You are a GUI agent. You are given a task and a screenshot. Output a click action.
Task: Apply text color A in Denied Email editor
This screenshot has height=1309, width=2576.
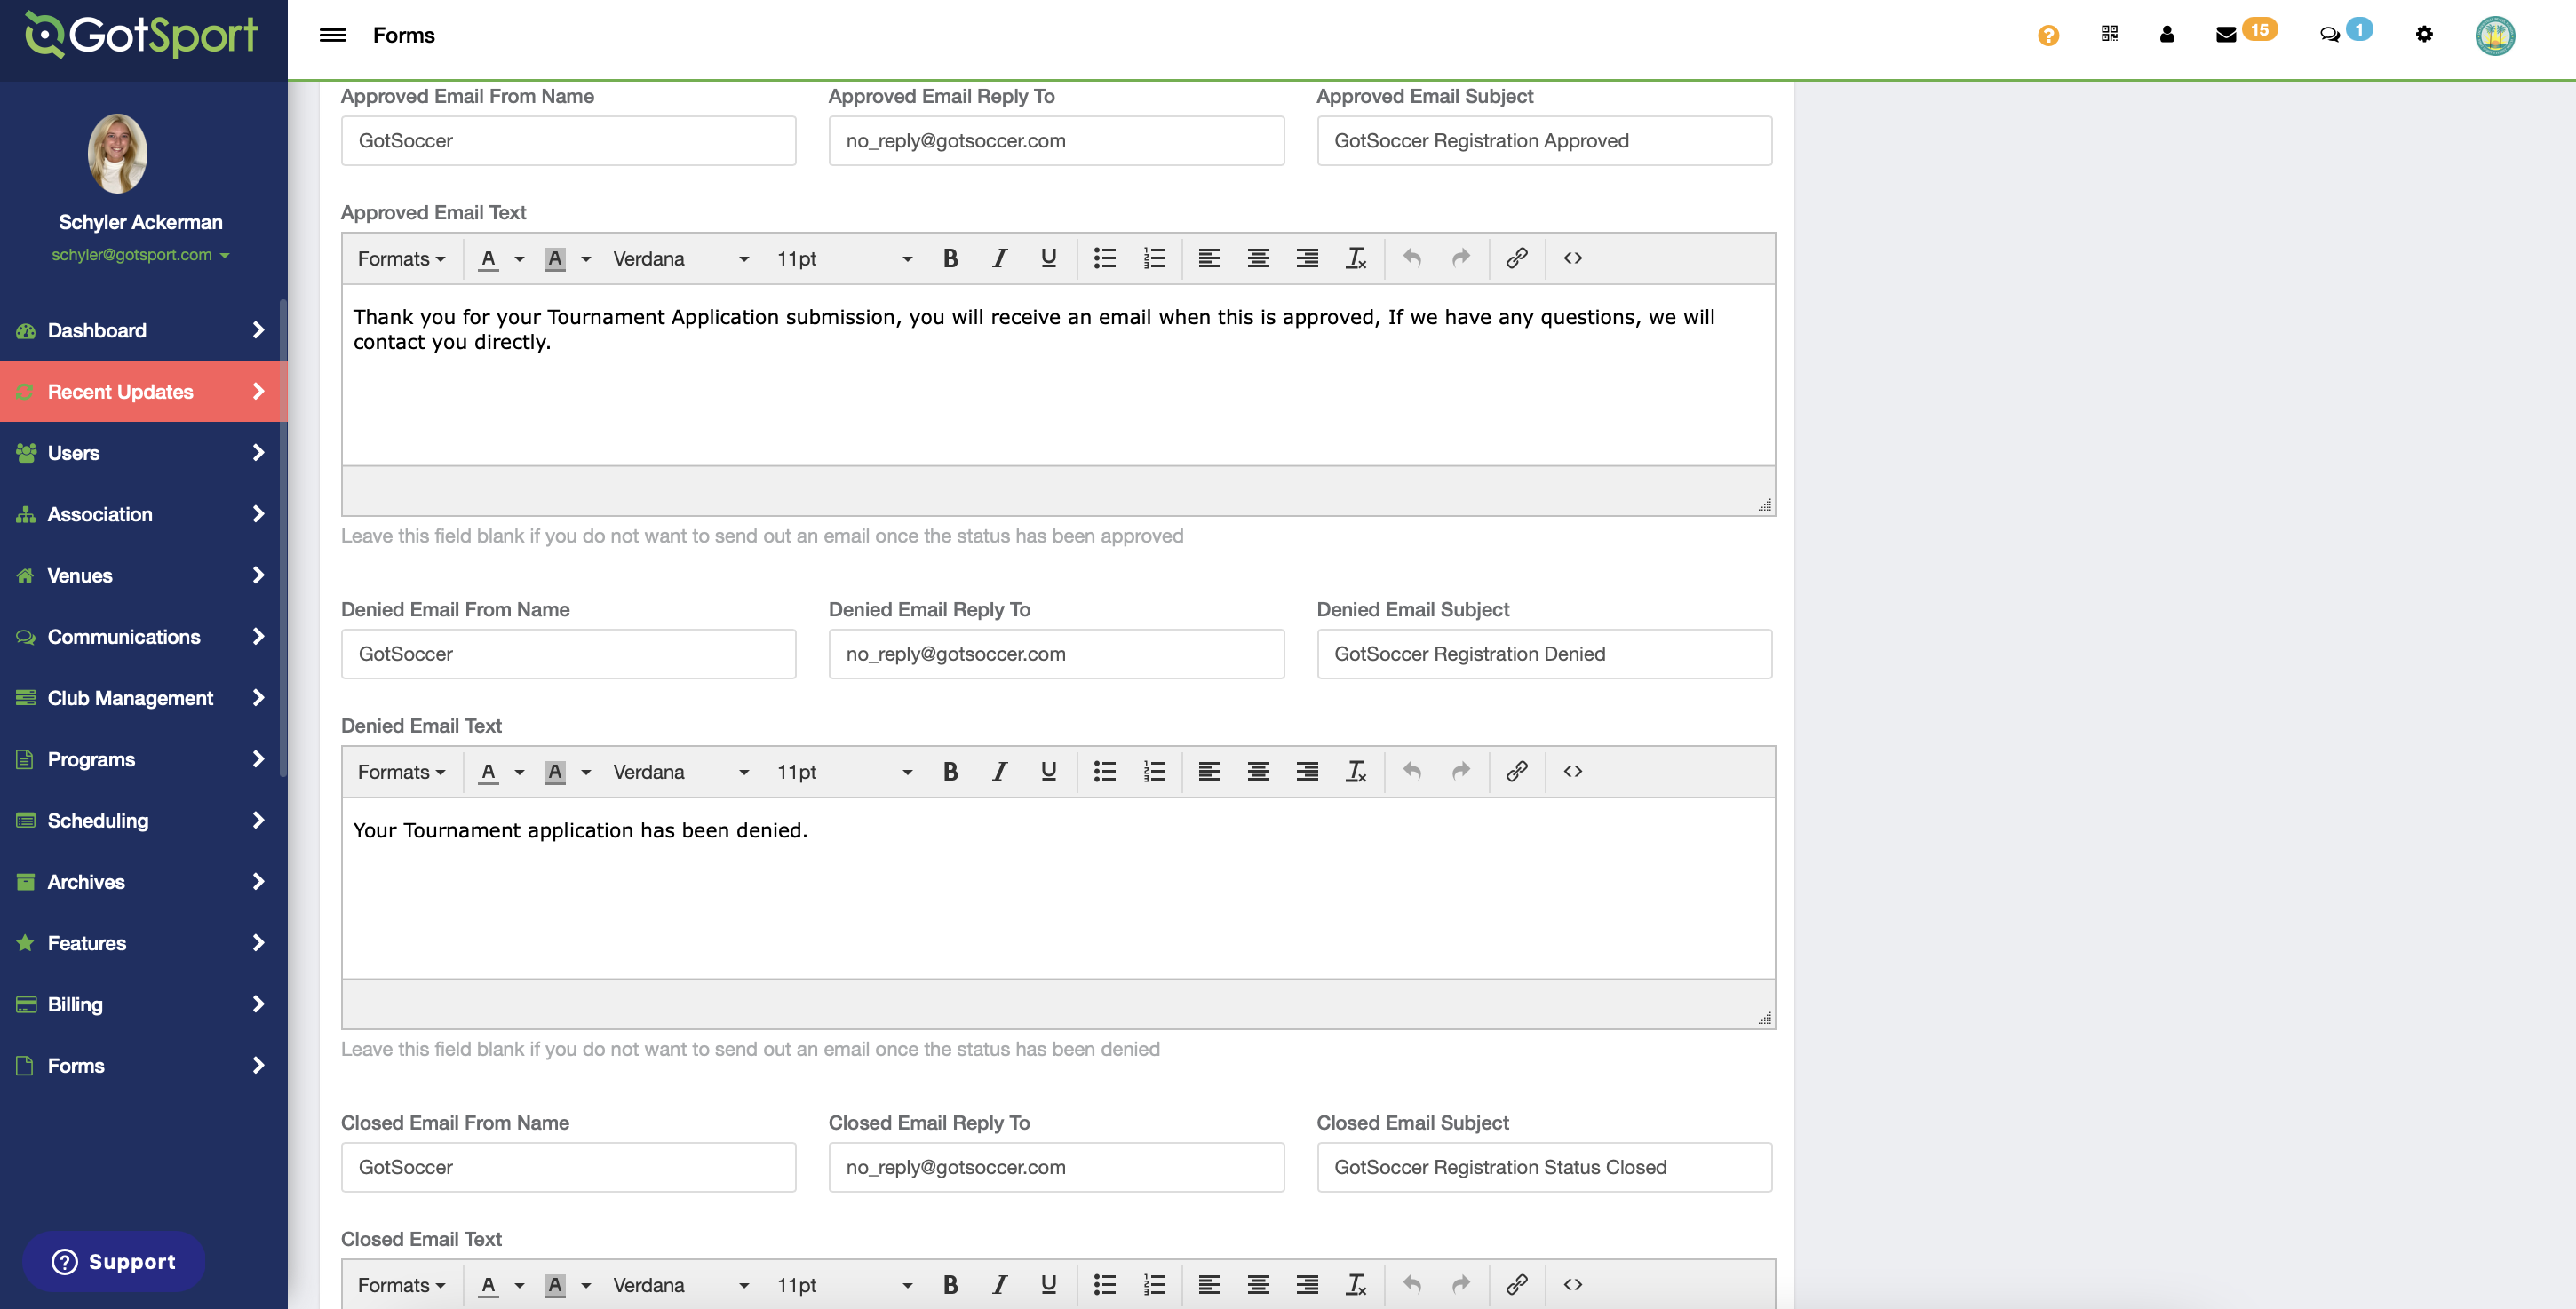click(x=488, y=772)
